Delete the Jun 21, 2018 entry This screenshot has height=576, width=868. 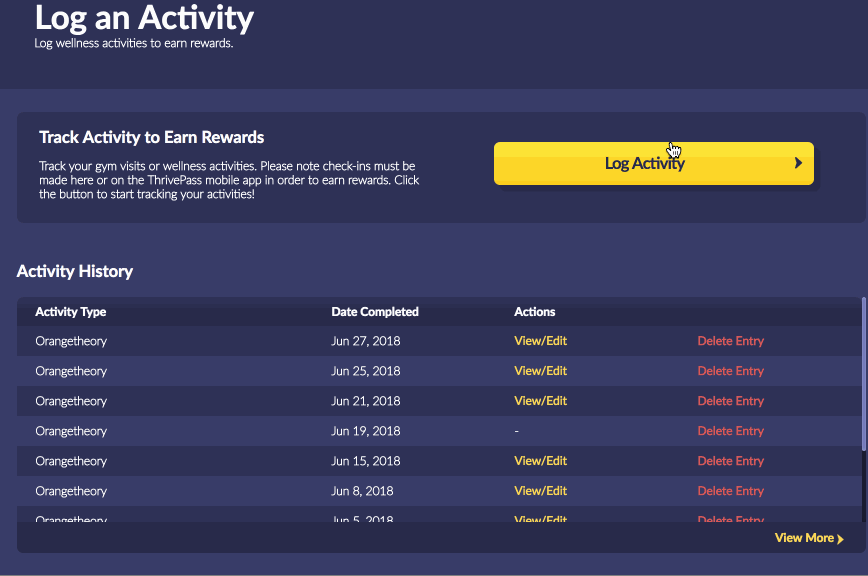730,401
